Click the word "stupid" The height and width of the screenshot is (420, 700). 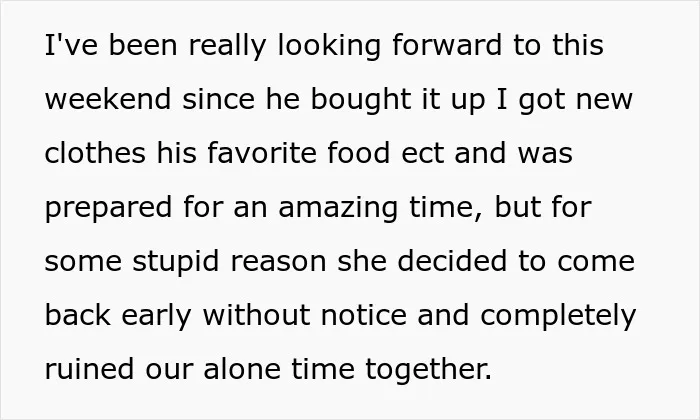point(175,262)
